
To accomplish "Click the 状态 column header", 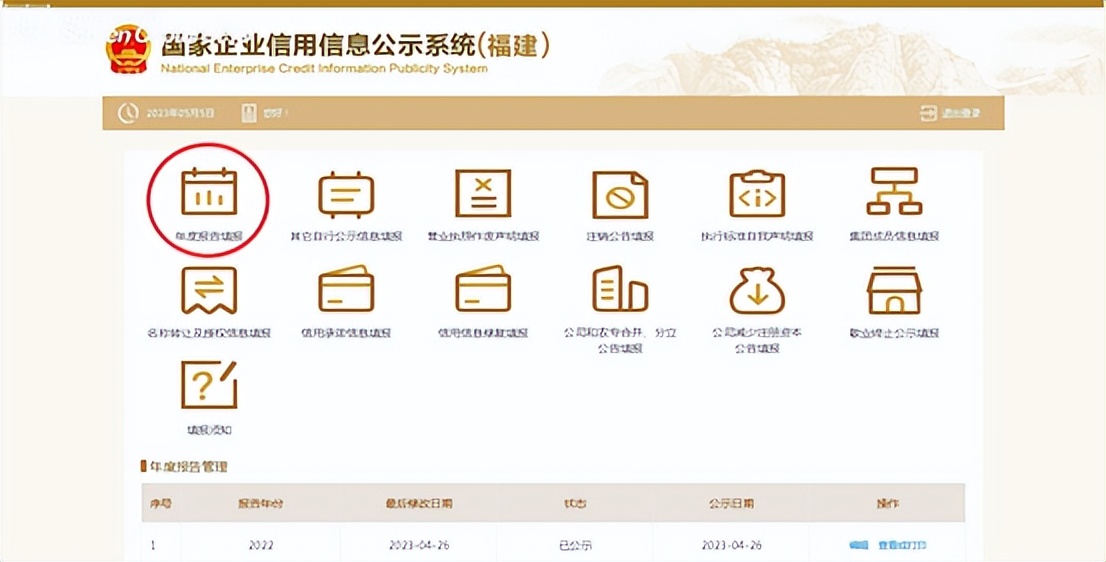I will 576,503.
